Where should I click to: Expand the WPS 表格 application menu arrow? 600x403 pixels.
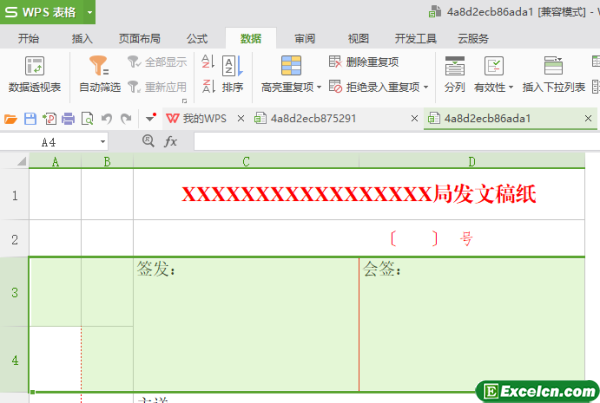[90, 12]
